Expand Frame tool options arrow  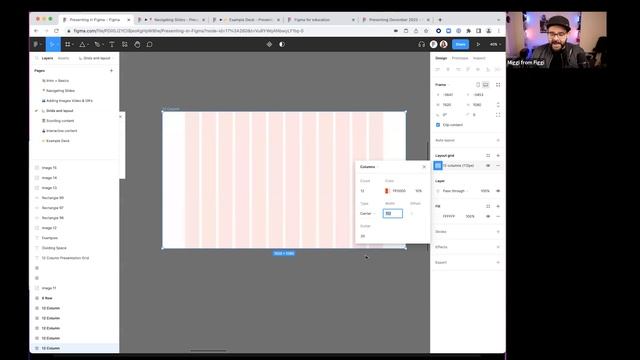pyautogui.click(x=73, y=44)
